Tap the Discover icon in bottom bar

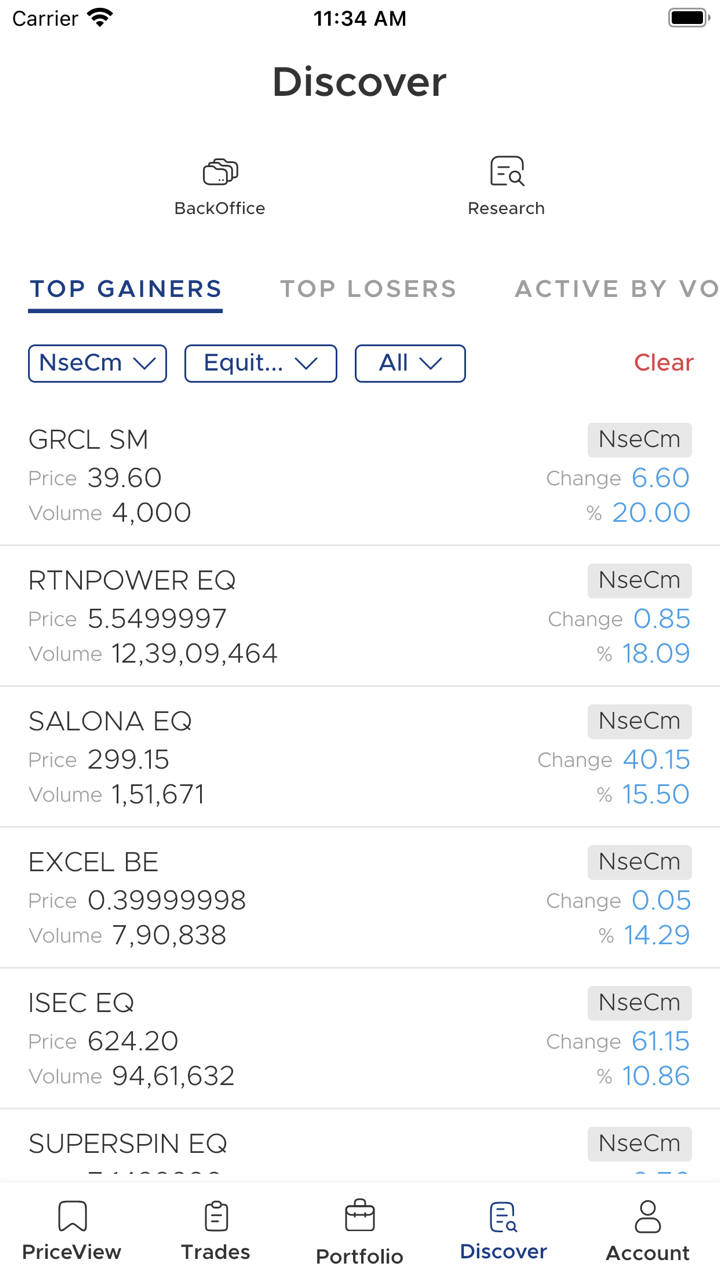(503, 1217)
